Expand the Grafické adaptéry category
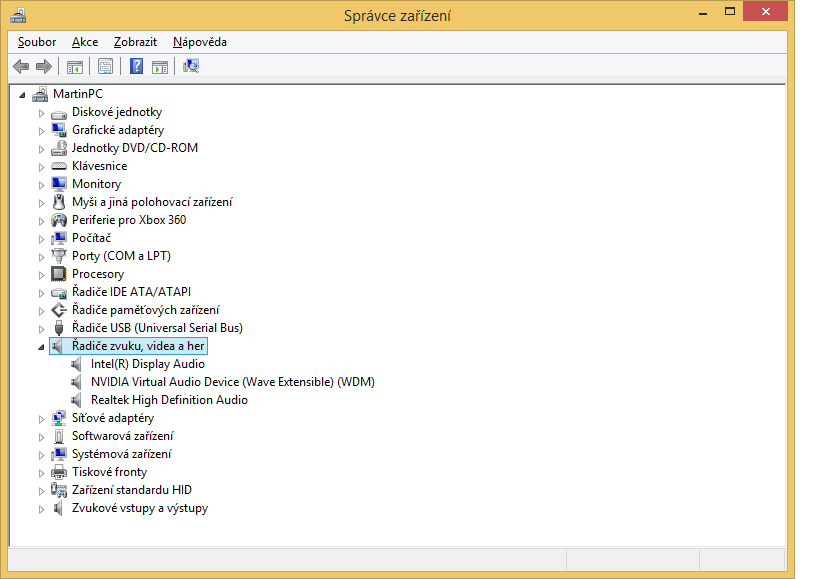Screen dimensions: 816x579 [x=41, y=130]
